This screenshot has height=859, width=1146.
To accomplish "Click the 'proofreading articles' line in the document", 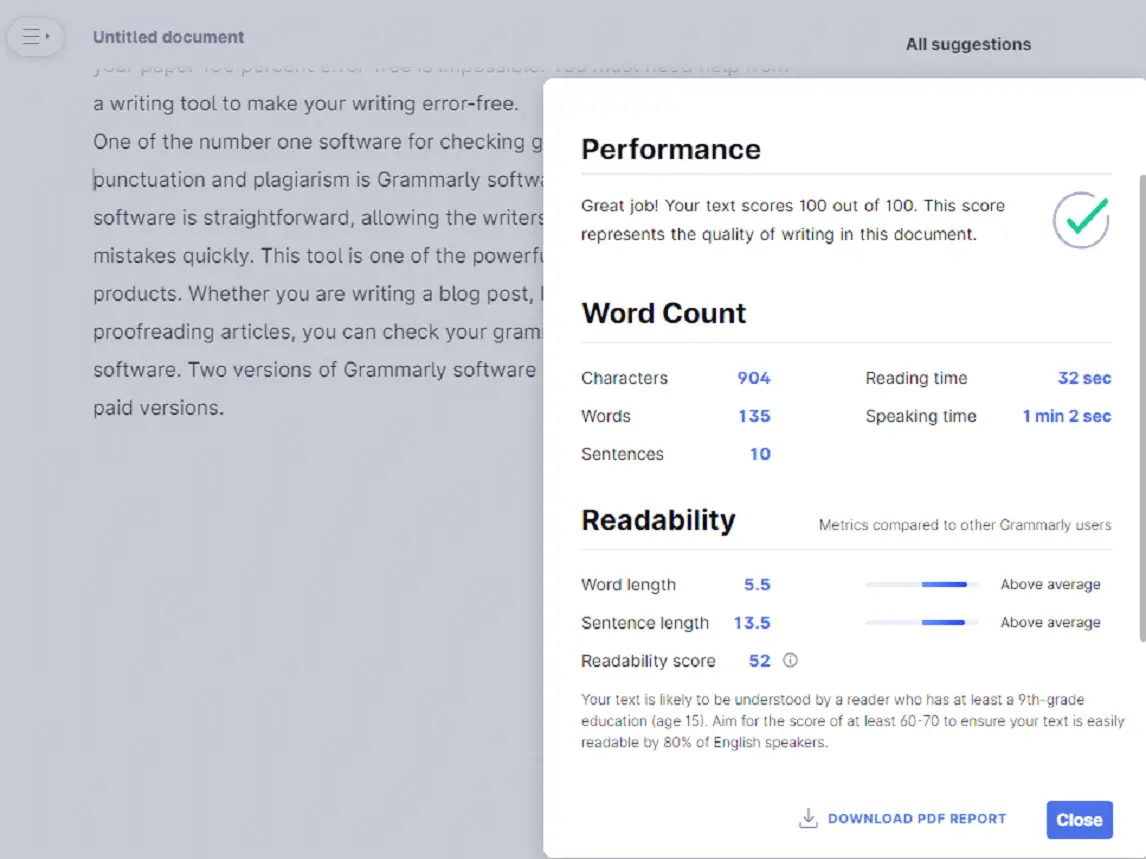I will coord(318,332).
